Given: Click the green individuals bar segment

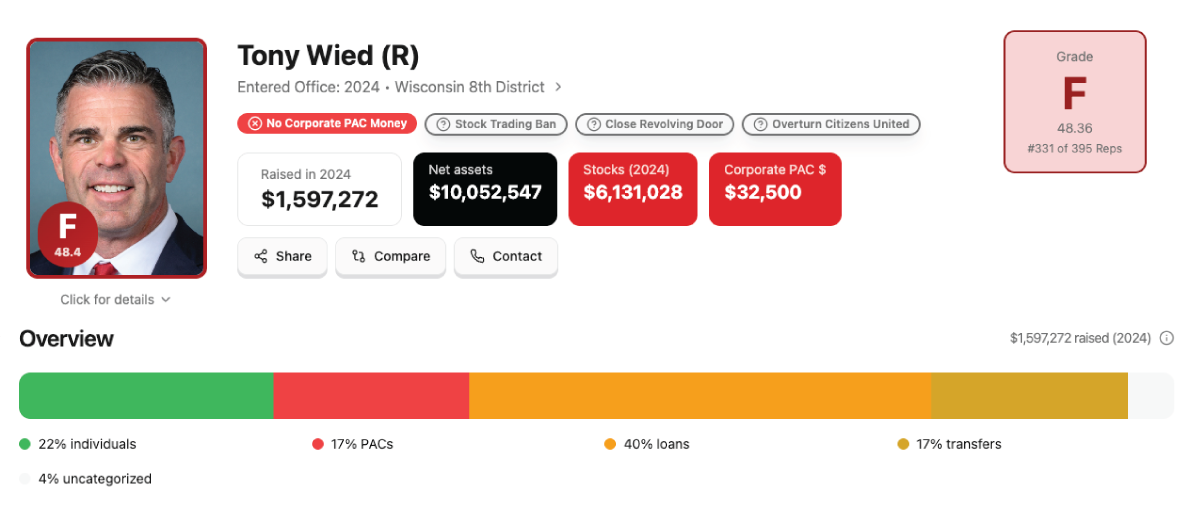Looking at the screenshot, I should tap(146, 396).
